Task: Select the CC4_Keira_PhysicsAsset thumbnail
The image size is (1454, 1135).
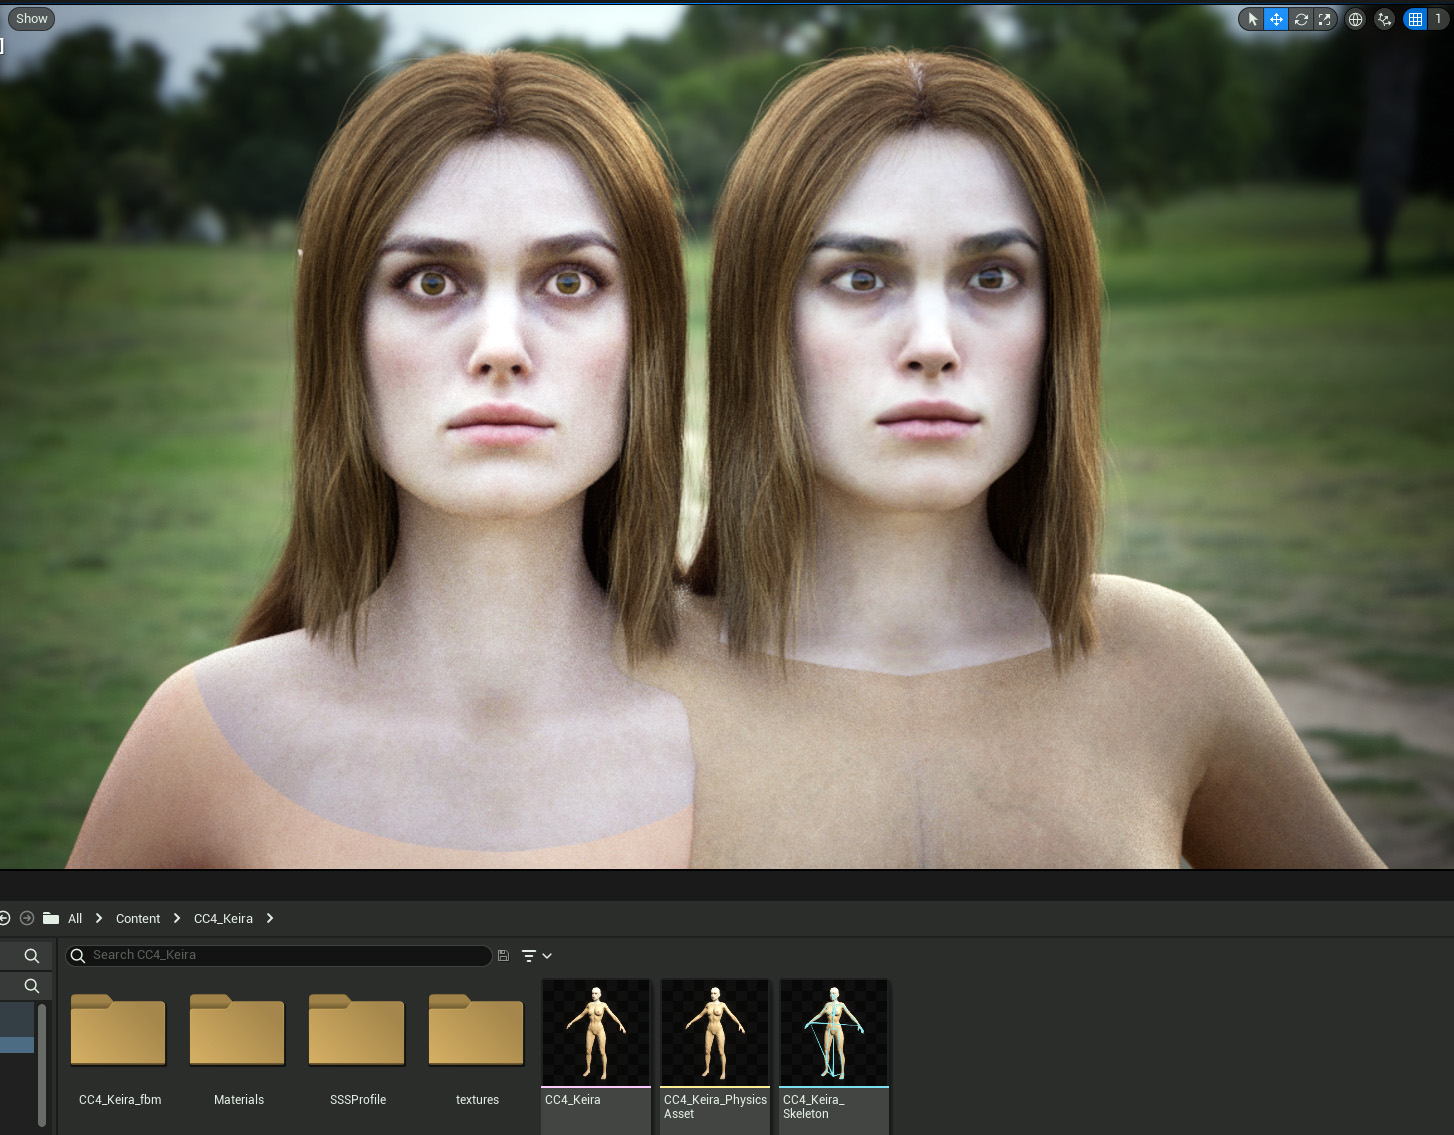Action: pyautogui.click(x=715, y=1033)
